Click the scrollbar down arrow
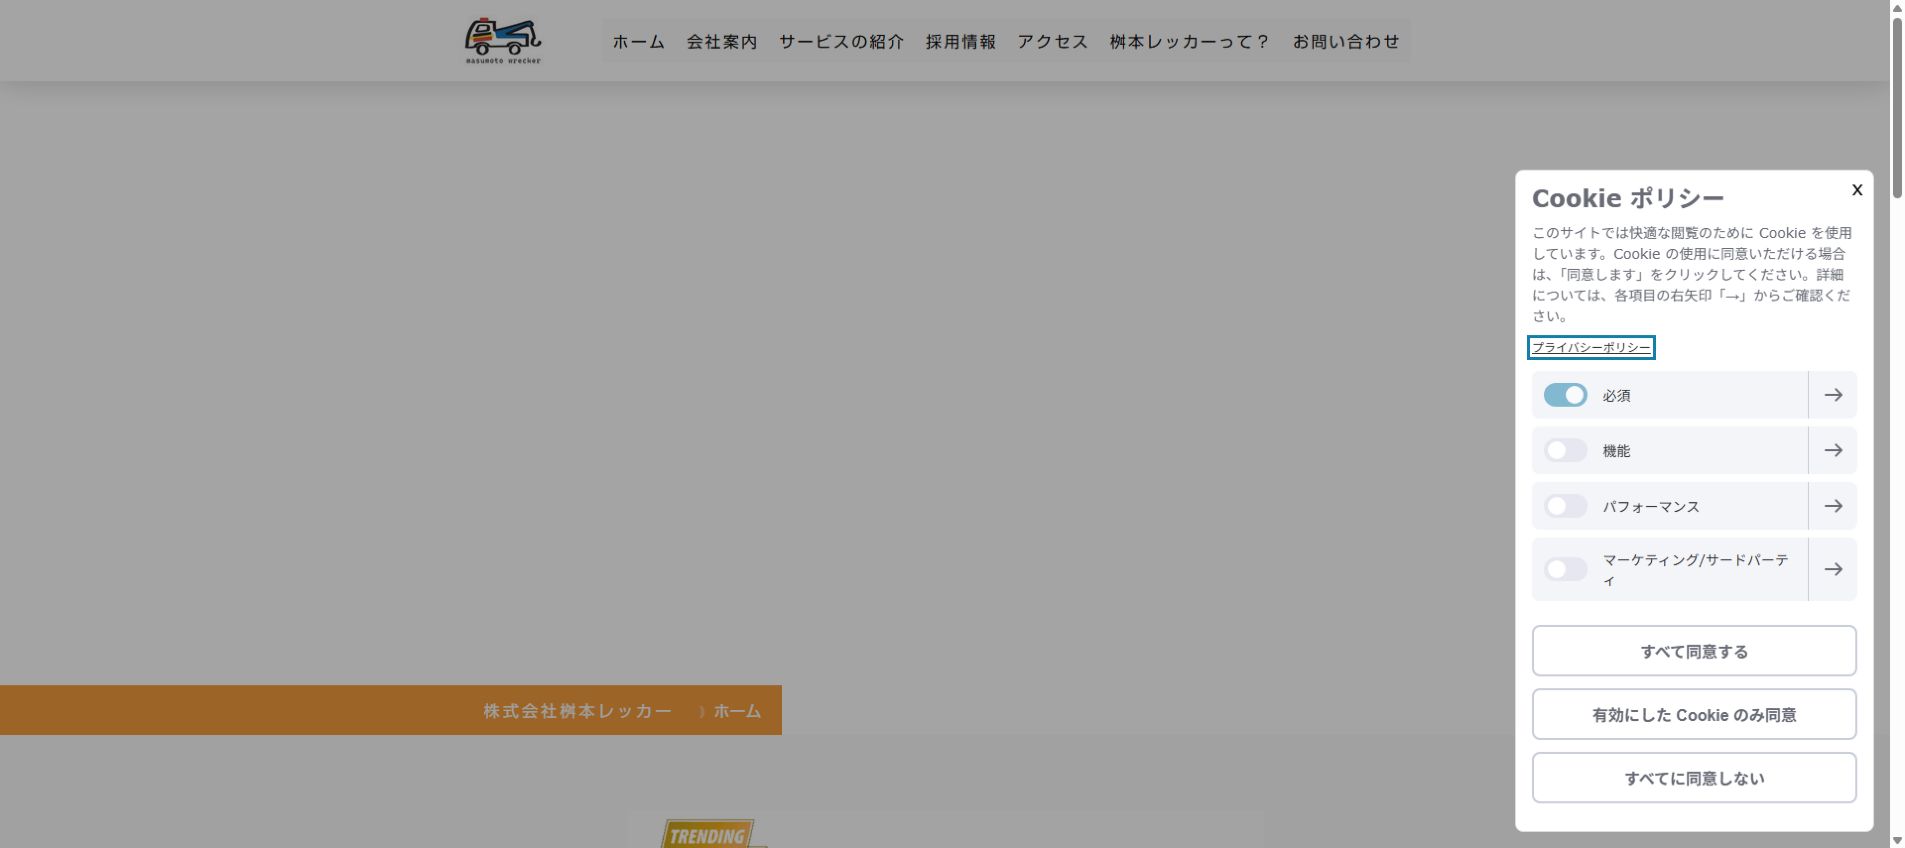1905x848 pixels. 1897,840
